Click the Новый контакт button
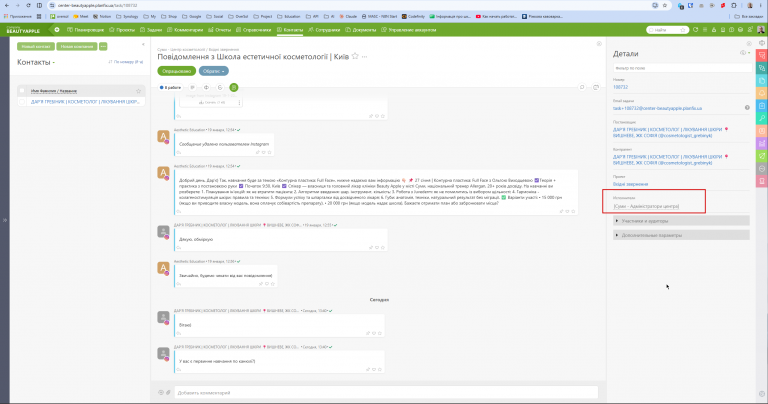Image resolution: width=768 pixels, height=404 pixels. (36, 47)
